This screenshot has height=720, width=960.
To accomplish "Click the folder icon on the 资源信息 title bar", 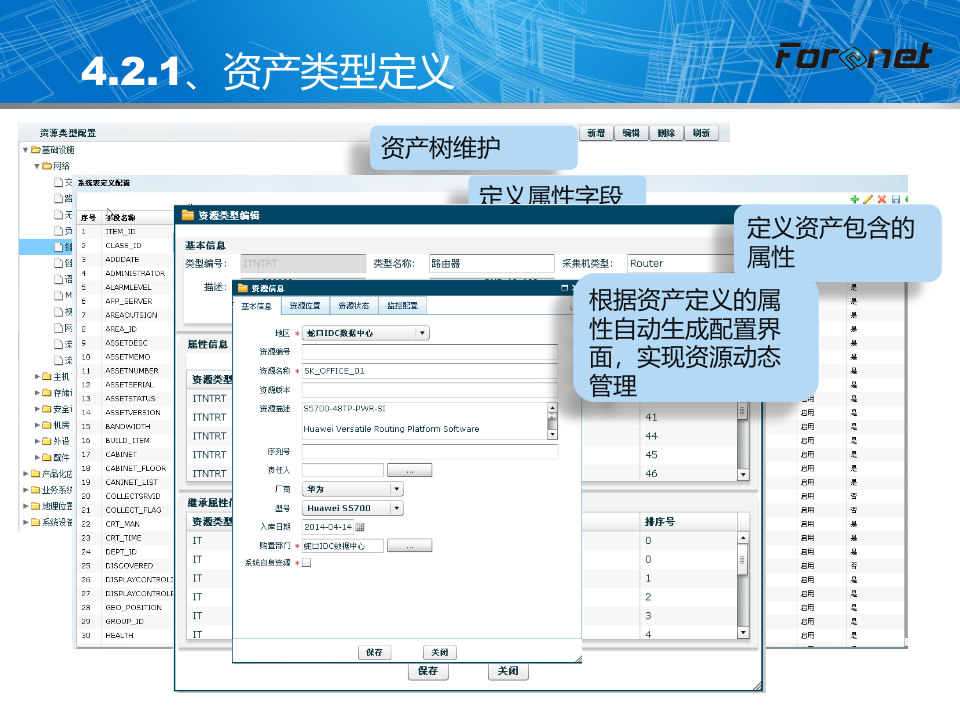I will (x=244, y=287).
